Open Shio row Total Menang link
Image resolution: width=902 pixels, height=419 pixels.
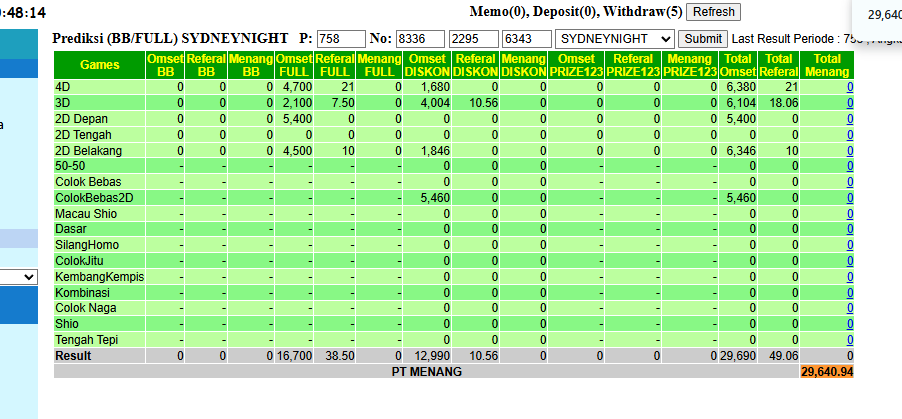[x=850, y=324]
